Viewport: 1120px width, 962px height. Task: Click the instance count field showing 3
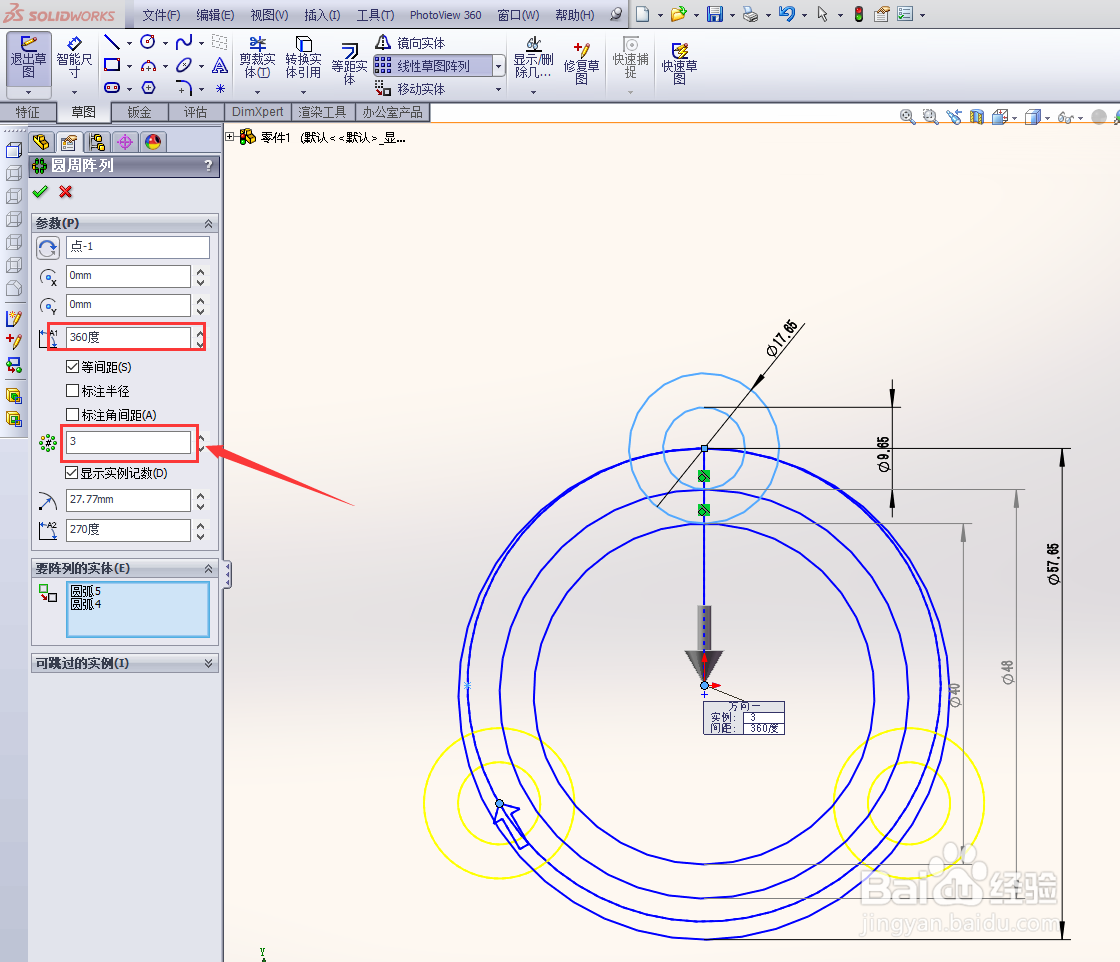pyautogui.click(x=129, y=441)
